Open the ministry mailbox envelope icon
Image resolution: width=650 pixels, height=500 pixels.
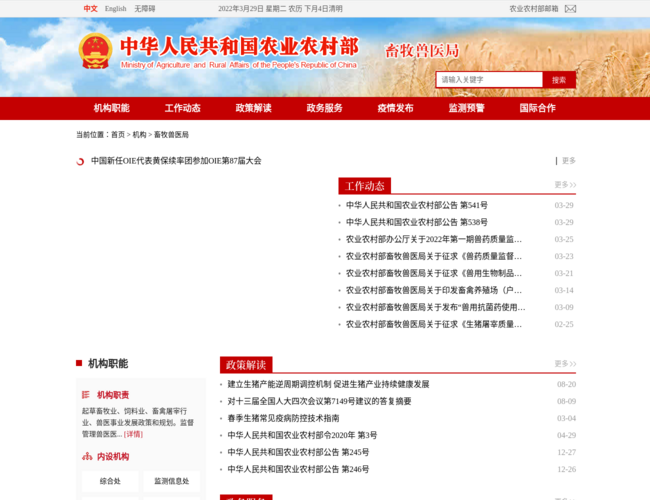pyautogui.click(x=570, y=9)
